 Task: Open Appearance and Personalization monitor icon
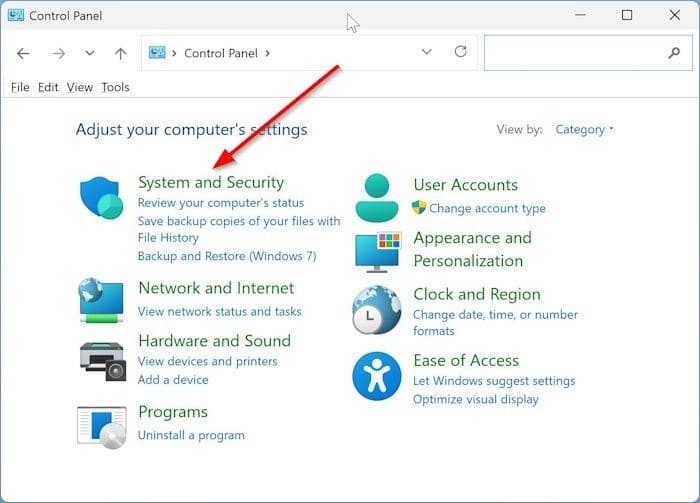coord(377,250)
